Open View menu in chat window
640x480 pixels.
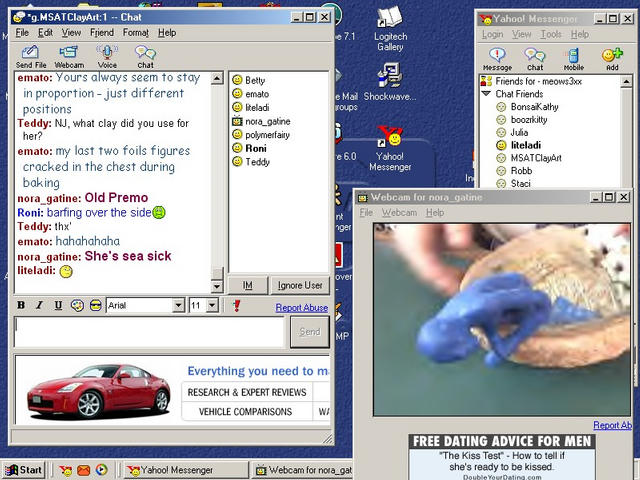[x=71, y=33]
